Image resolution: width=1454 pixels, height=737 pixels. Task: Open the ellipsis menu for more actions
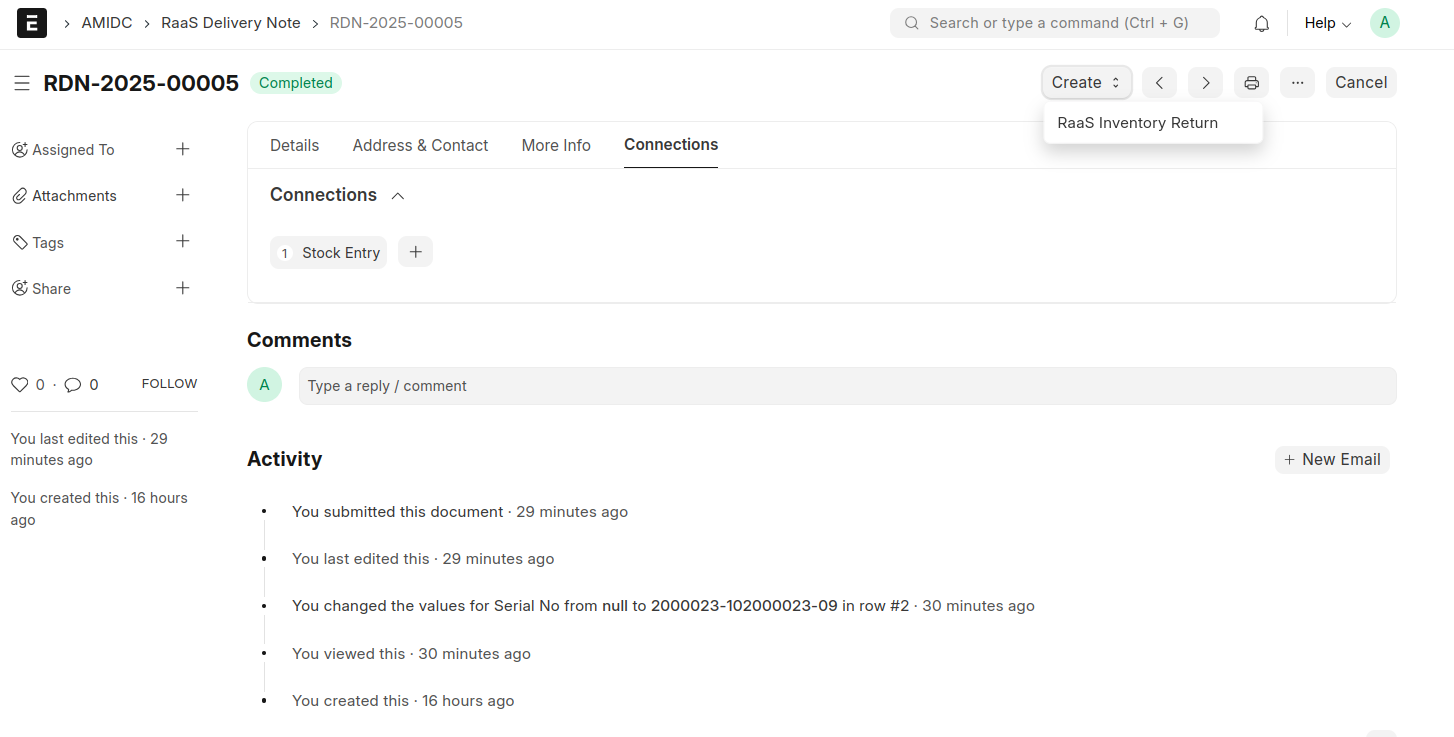point(1297,82)
